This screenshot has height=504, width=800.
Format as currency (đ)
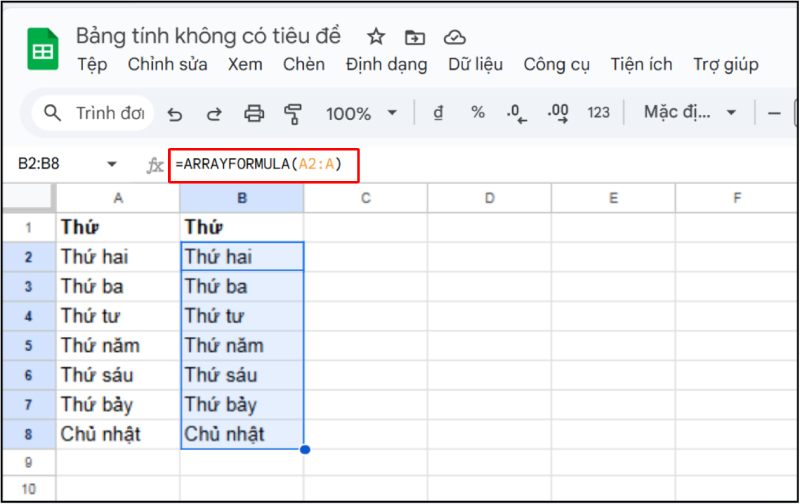click(x=438, y=112)
